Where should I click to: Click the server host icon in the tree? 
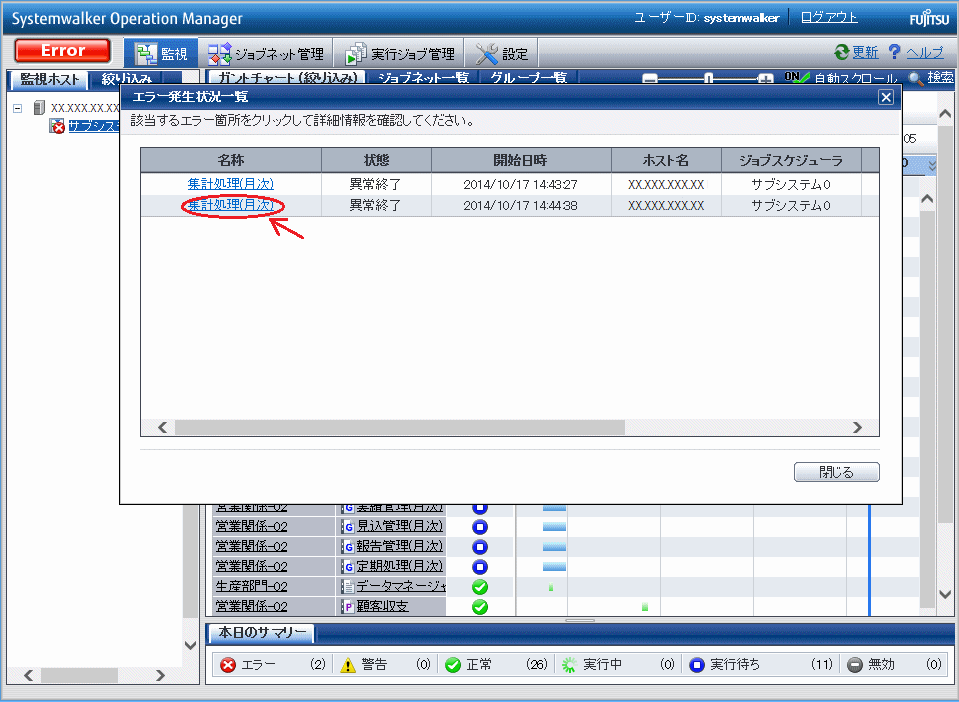[39, 108]
